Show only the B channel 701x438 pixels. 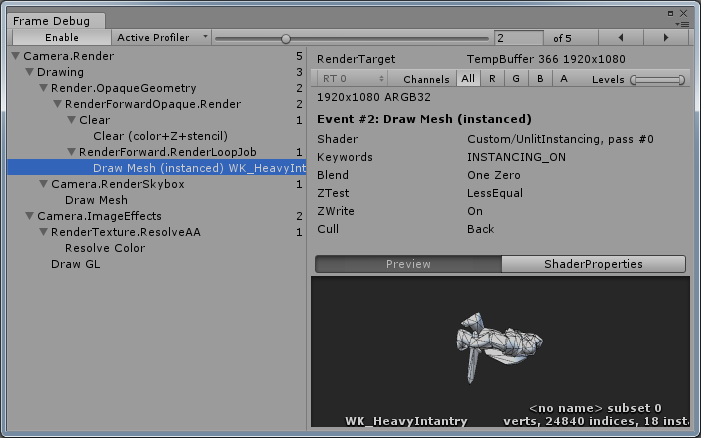(x=540, y=79)
